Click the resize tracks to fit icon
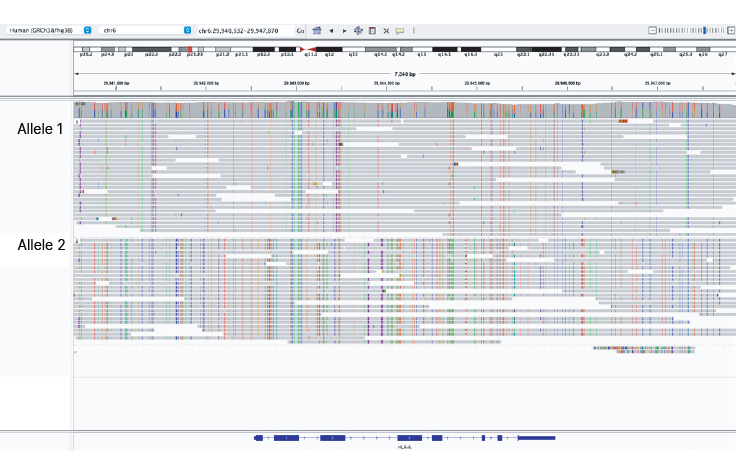The height and width of the screenshot is (475, 736). click(x=386, y=31)
